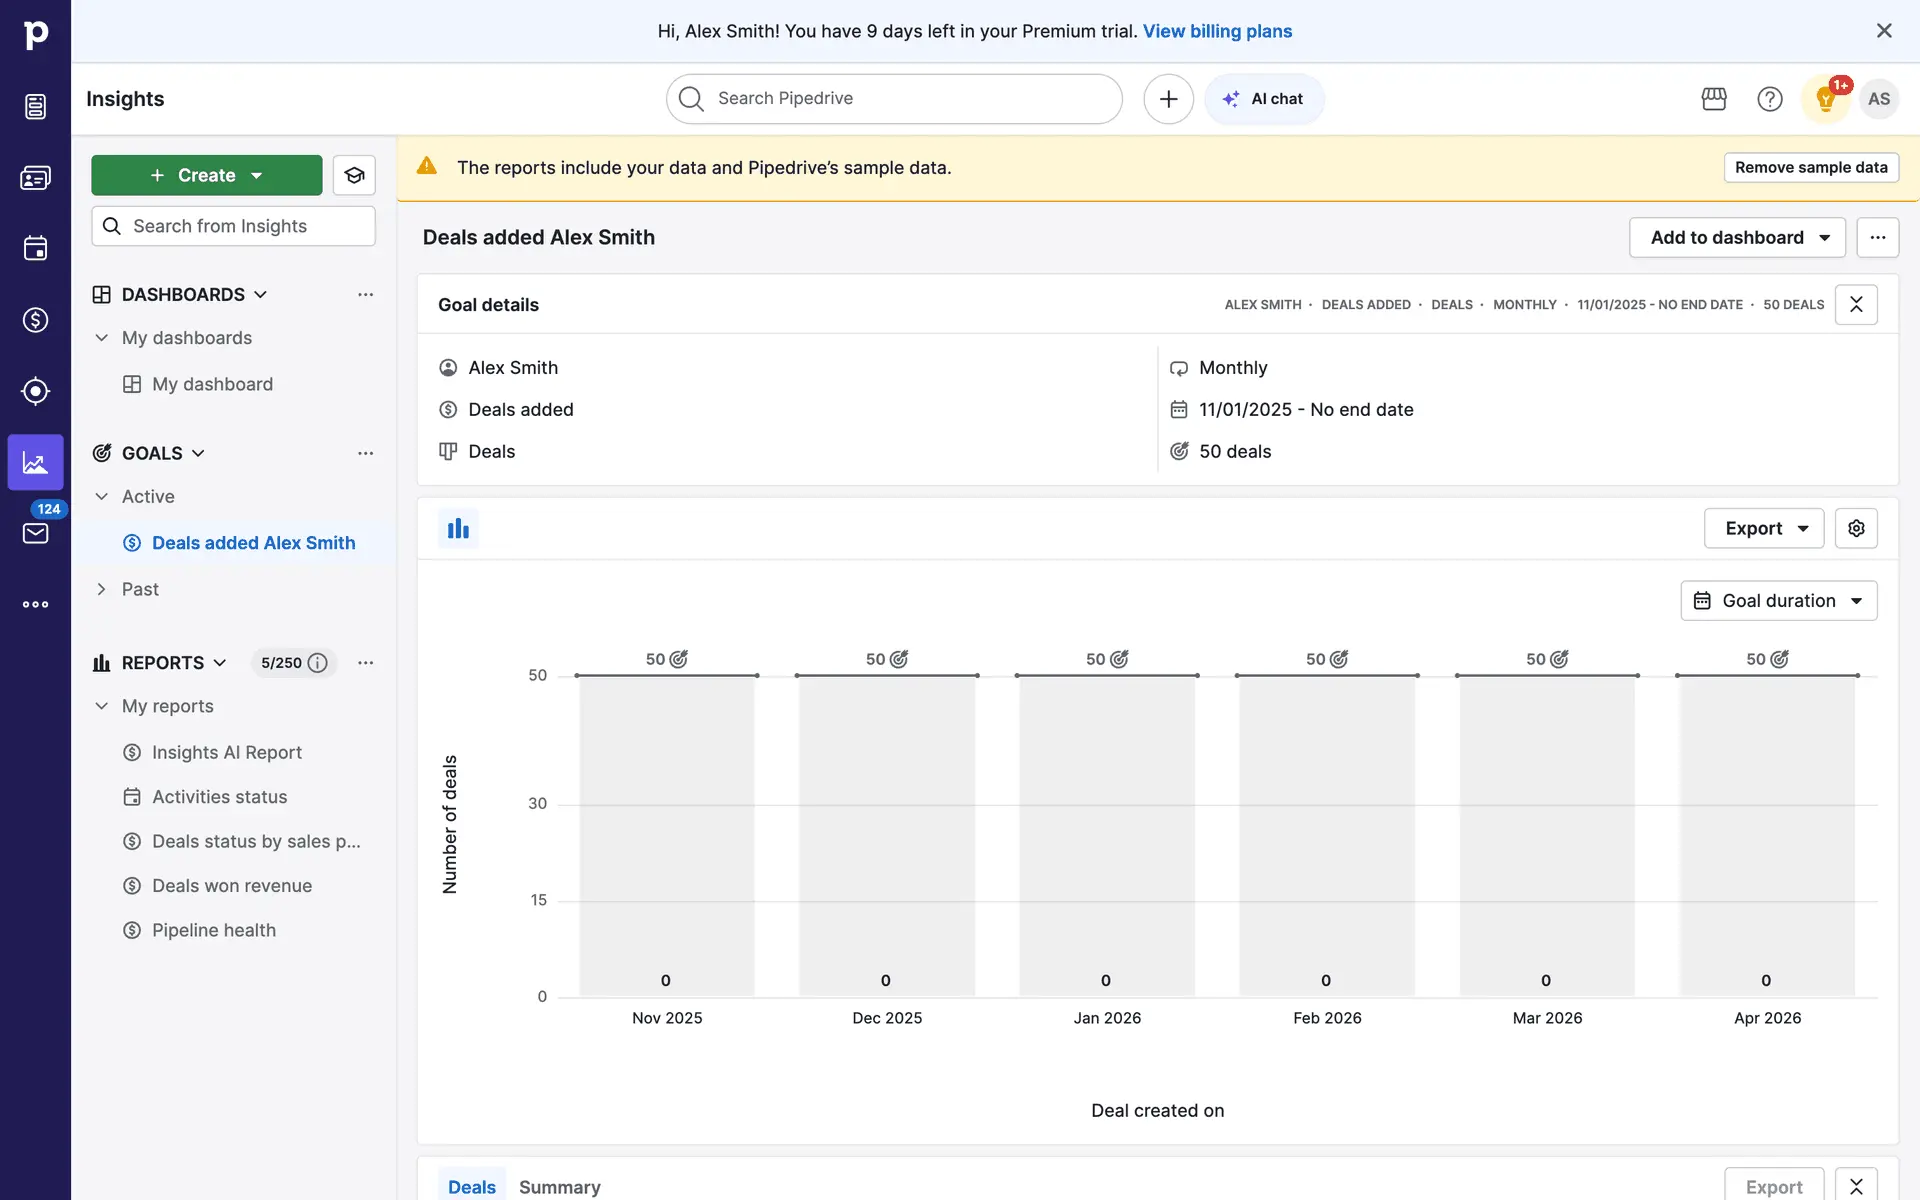Open the Marketplace icon in top bar
Image resolution: width=1920 pixels, height=1200 pixels.
(x=1714, y=99)
